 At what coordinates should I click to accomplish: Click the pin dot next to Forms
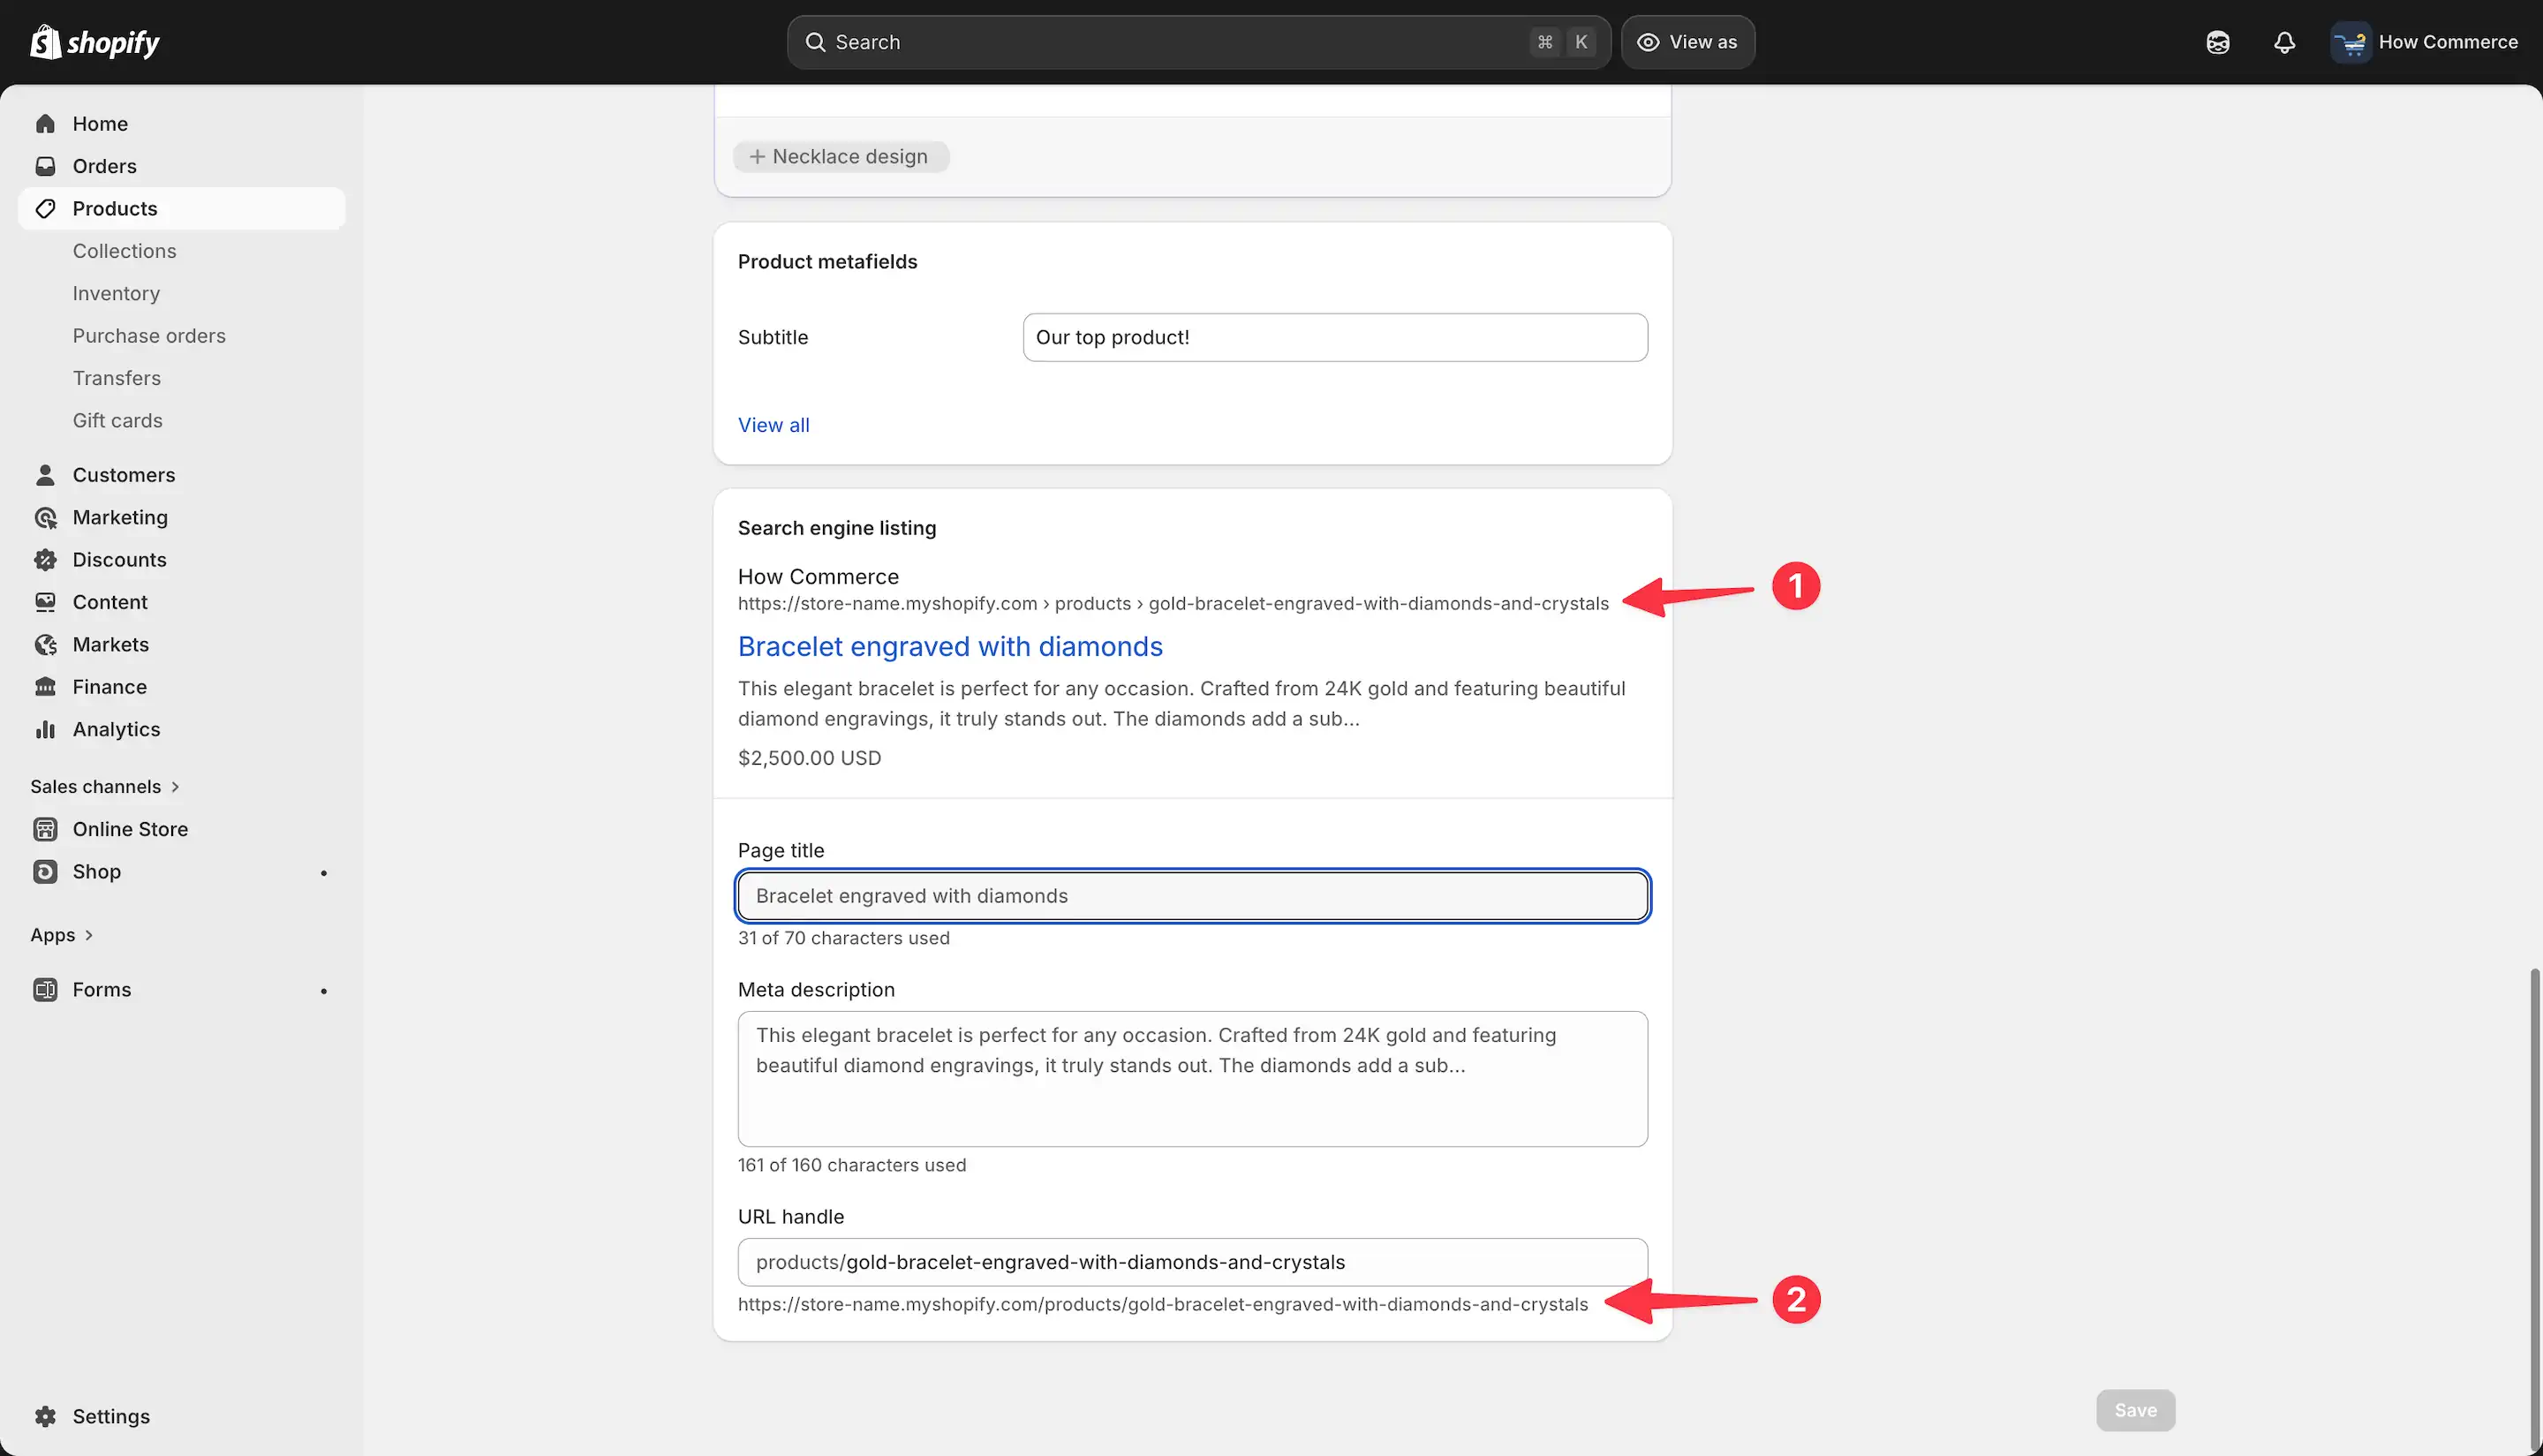[x=323, y=991]
